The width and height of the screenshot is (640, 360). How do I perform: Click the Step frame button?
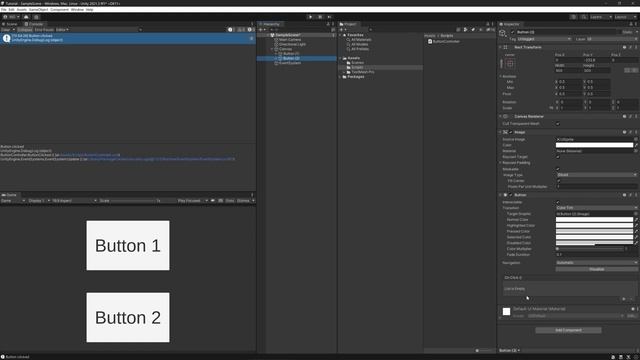tap(329, 17)
